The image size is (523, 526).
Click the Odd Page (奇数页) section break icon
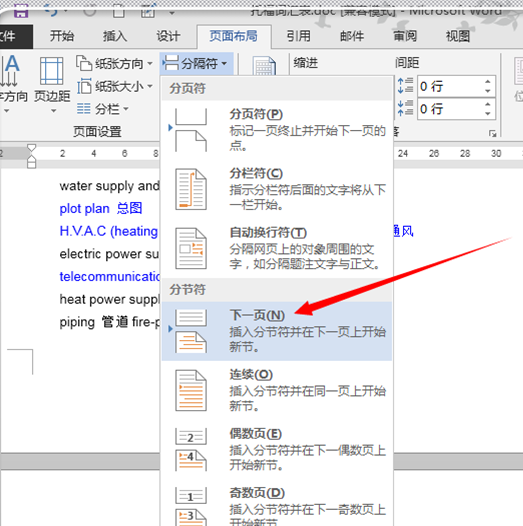coord(191,507)
